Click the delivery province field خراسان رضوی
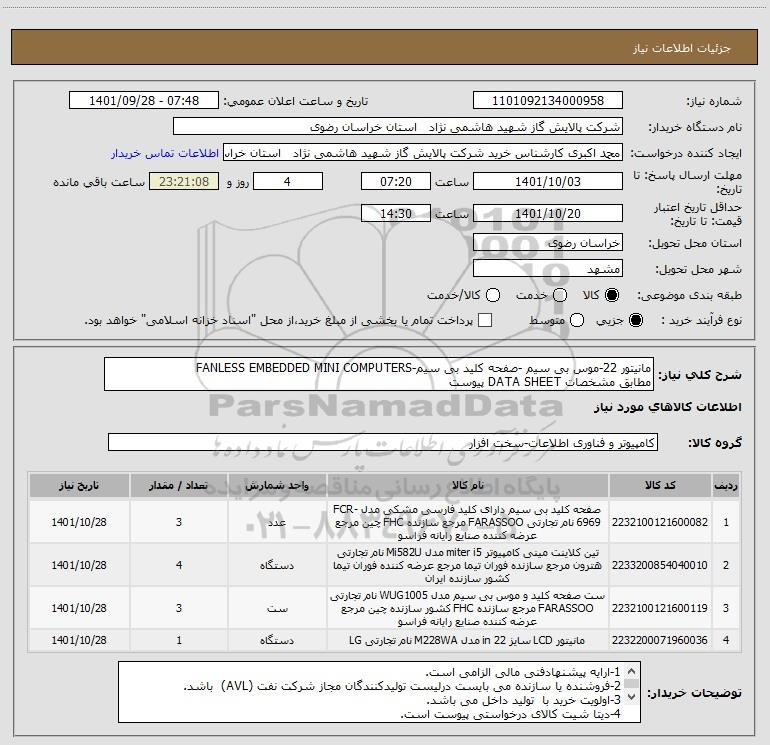770x745 pixels. [548, 243]
